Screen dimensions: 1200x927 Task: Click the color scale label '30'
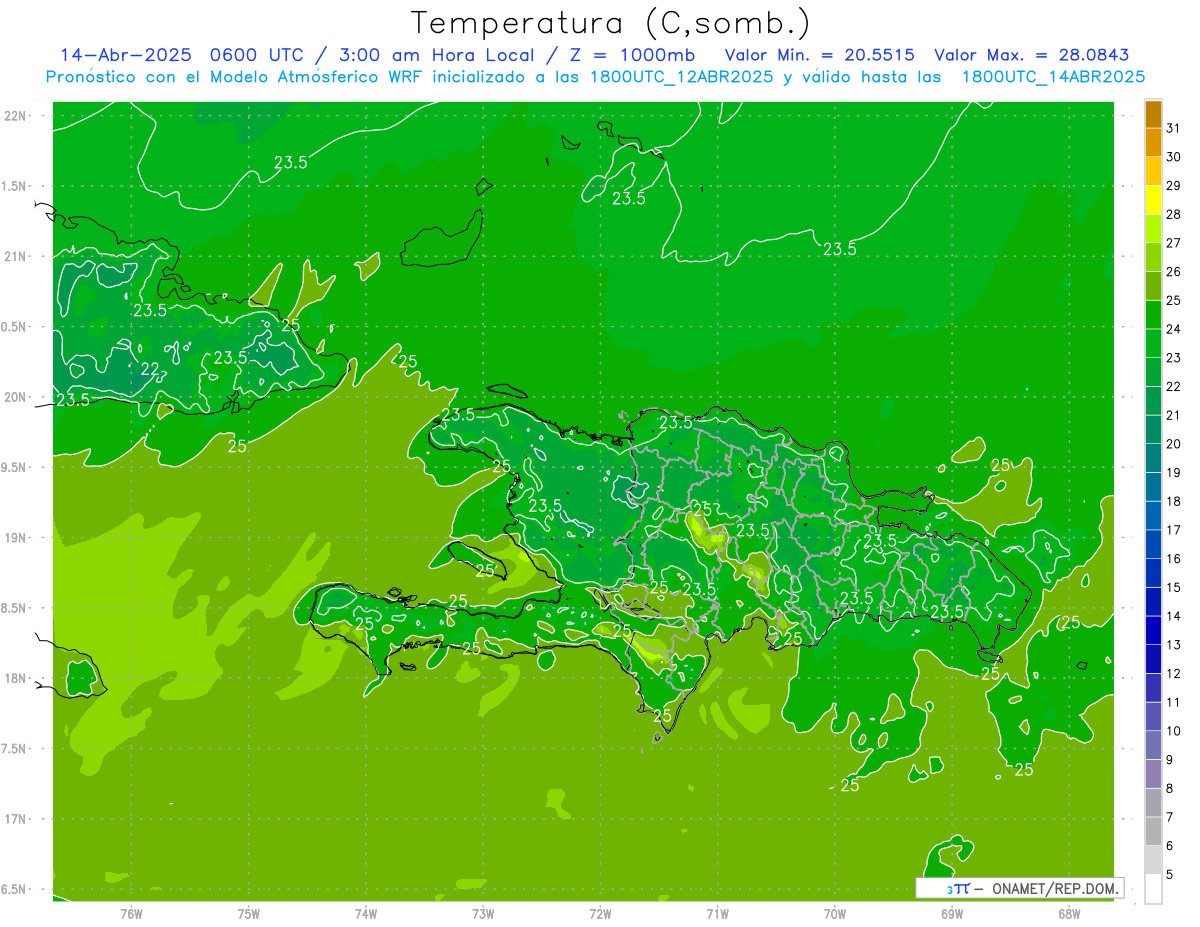pos(1174,156)
